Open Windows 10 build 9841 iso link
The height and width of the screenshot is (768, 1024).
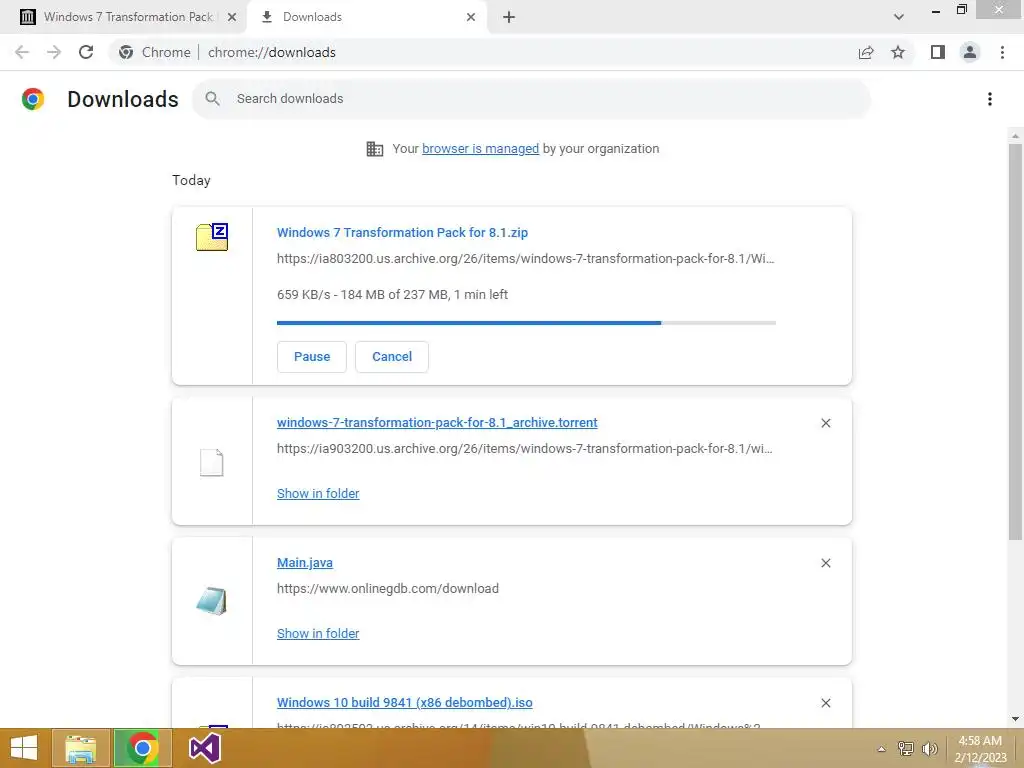404,703
